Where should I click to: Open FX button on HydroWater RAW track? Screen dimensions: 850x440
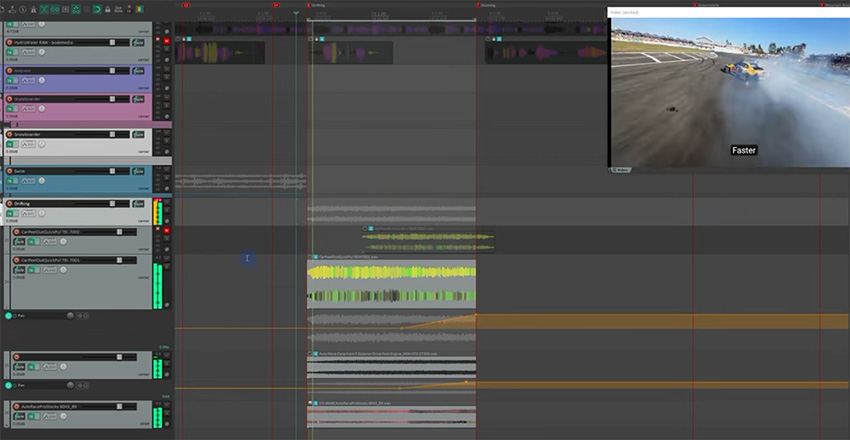point(12,52)
